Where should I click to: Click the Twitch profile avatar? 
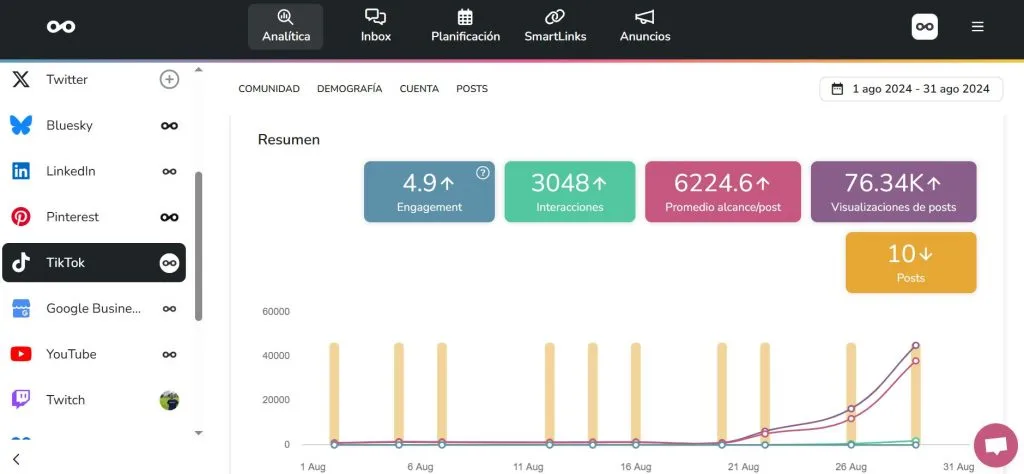pyautogui.click(x=170, y=400)
